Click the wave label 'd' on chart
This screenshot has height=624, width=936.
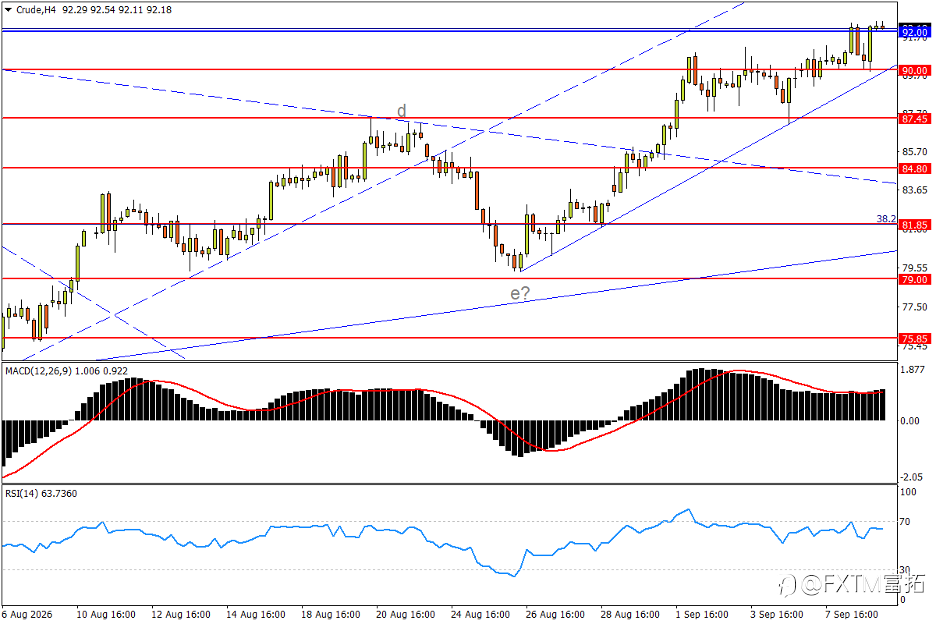pos(402,110)
